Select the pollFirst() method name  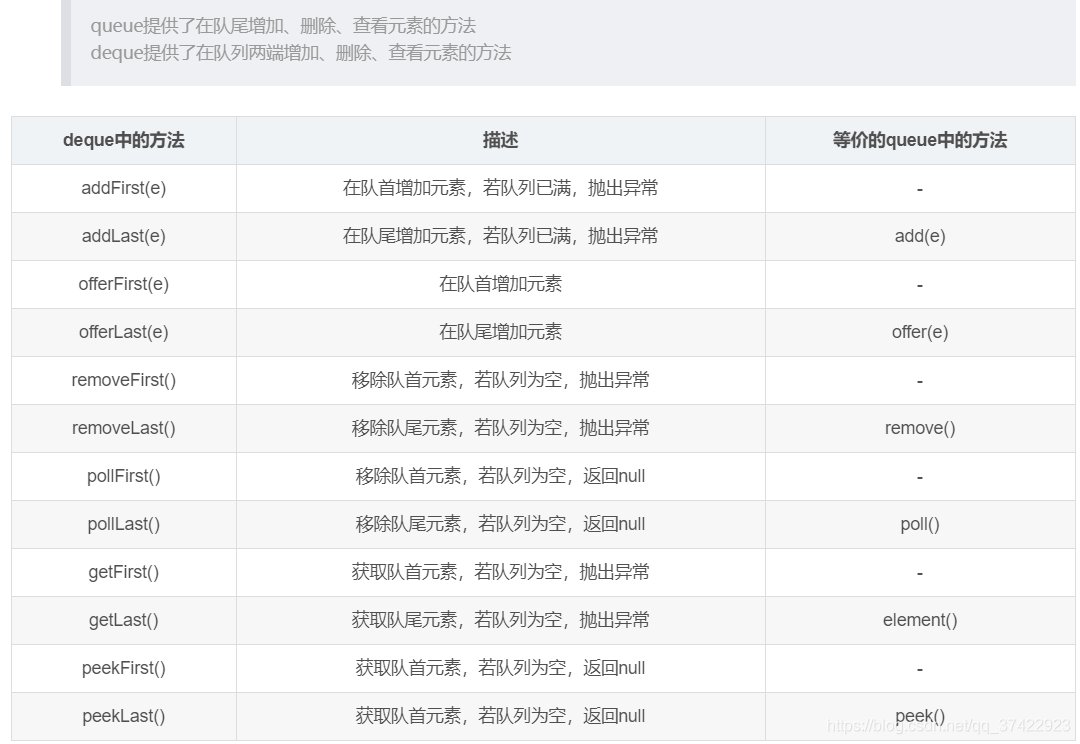[123, 476]
